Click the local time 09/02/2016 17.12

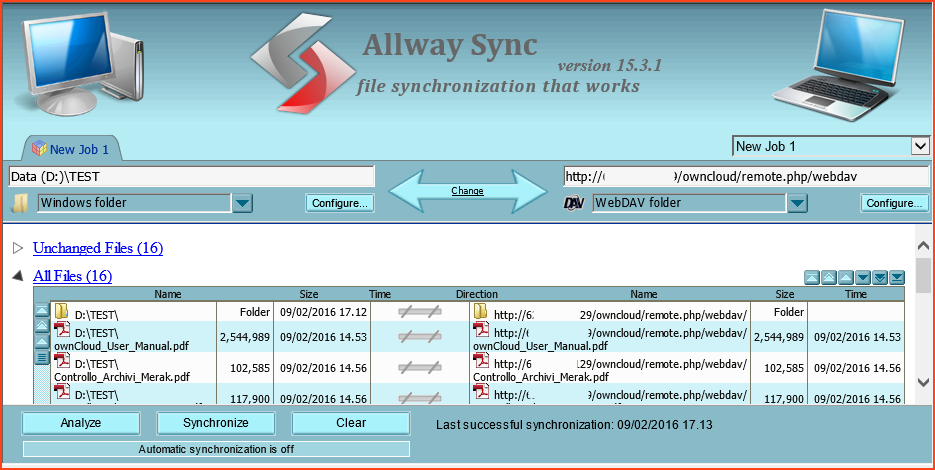pyautogui.click(x=323, y=312)
